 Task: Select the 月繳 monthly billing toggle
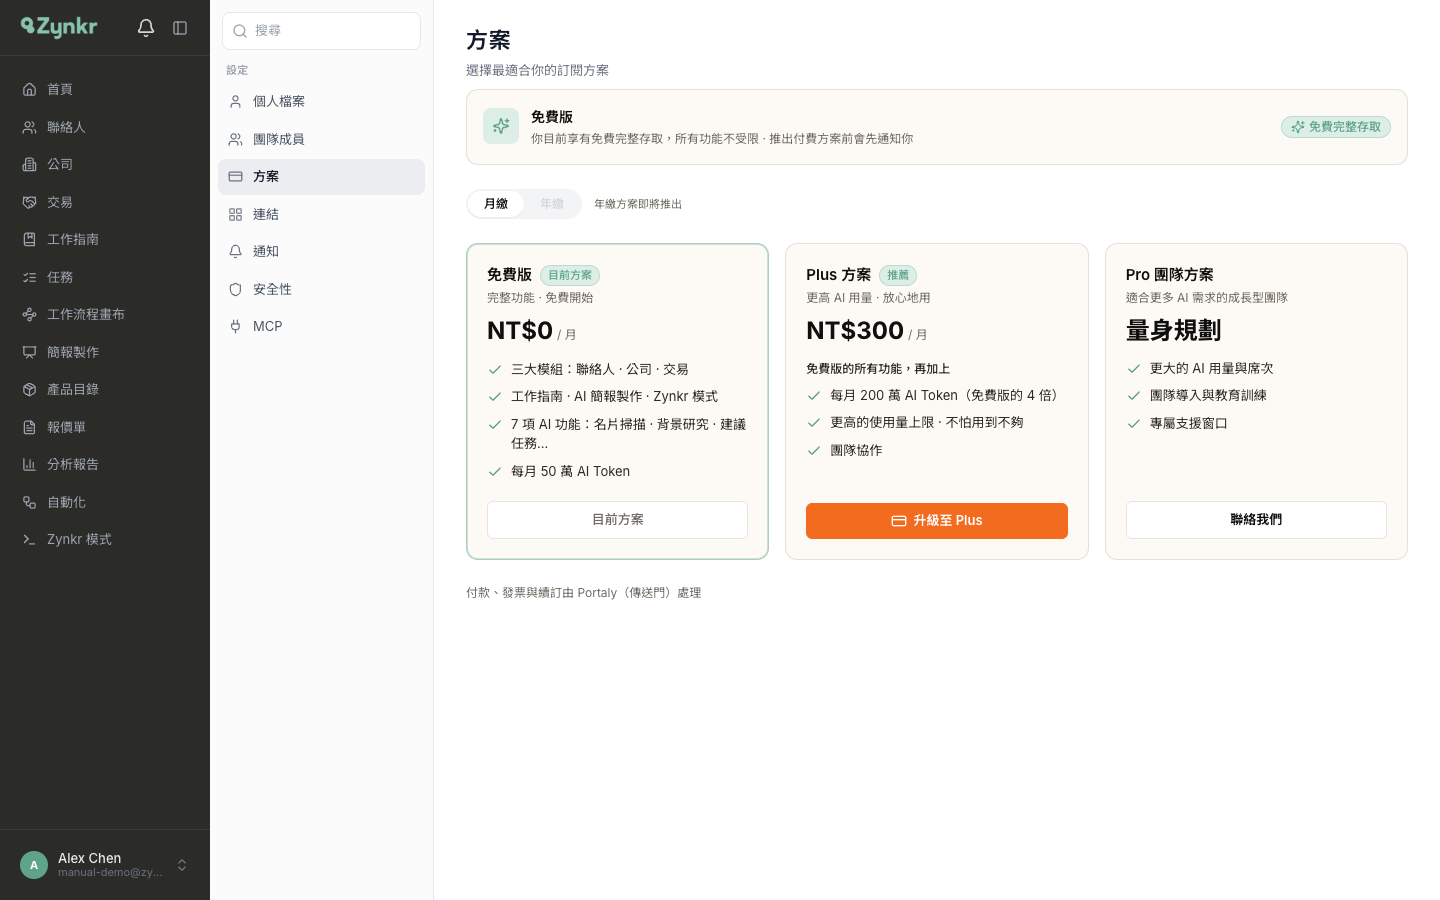point(496,204)
